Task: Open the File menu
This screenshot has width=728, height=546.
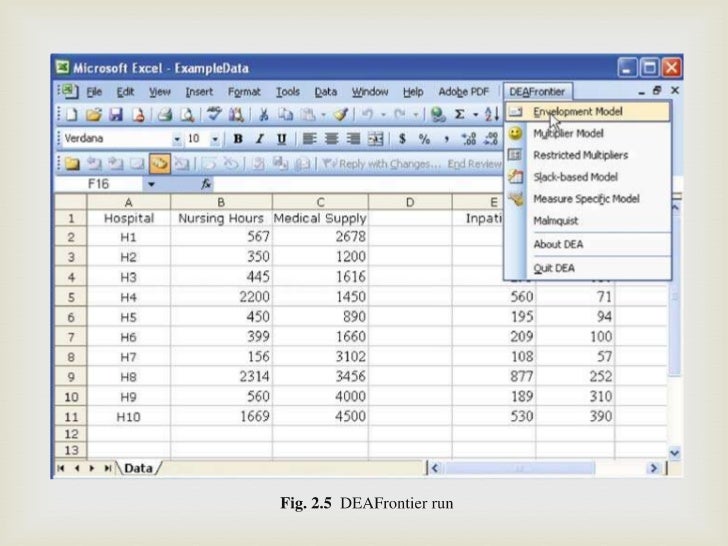Action: coord(94,92)
